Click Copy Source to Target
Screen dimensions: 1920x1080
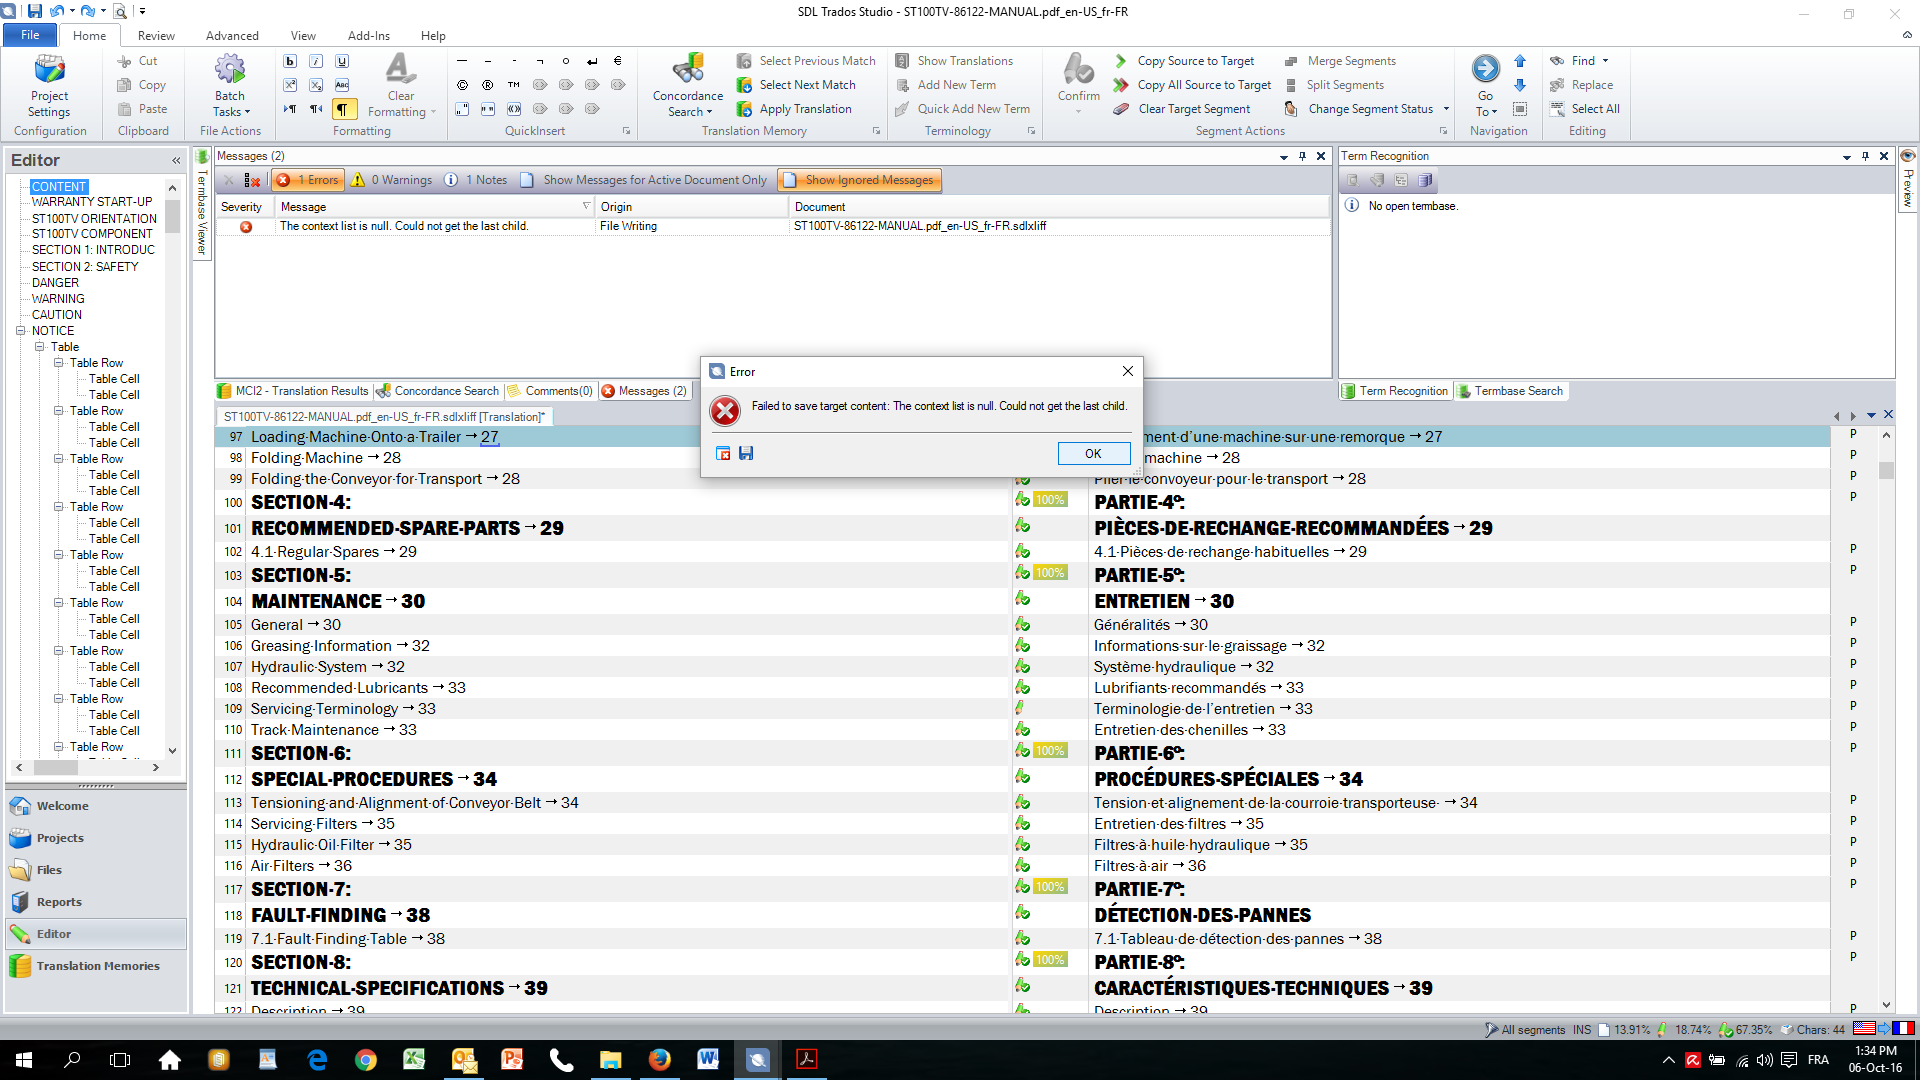pyautogui.click(x=1185, y=61)
